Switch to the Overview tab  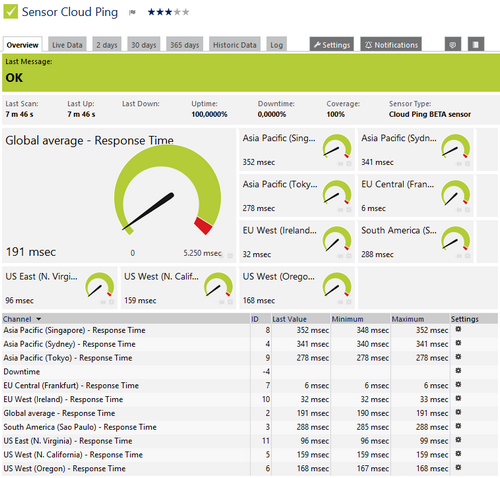tap(22, 45)
